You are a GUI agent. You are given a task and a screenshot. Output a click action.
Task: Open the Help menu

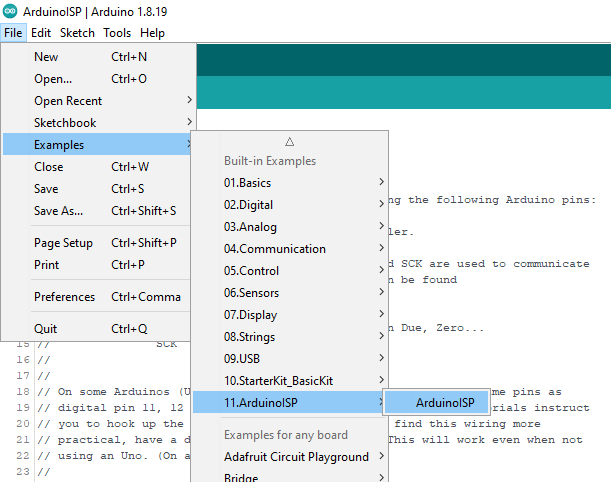[152, 33]
